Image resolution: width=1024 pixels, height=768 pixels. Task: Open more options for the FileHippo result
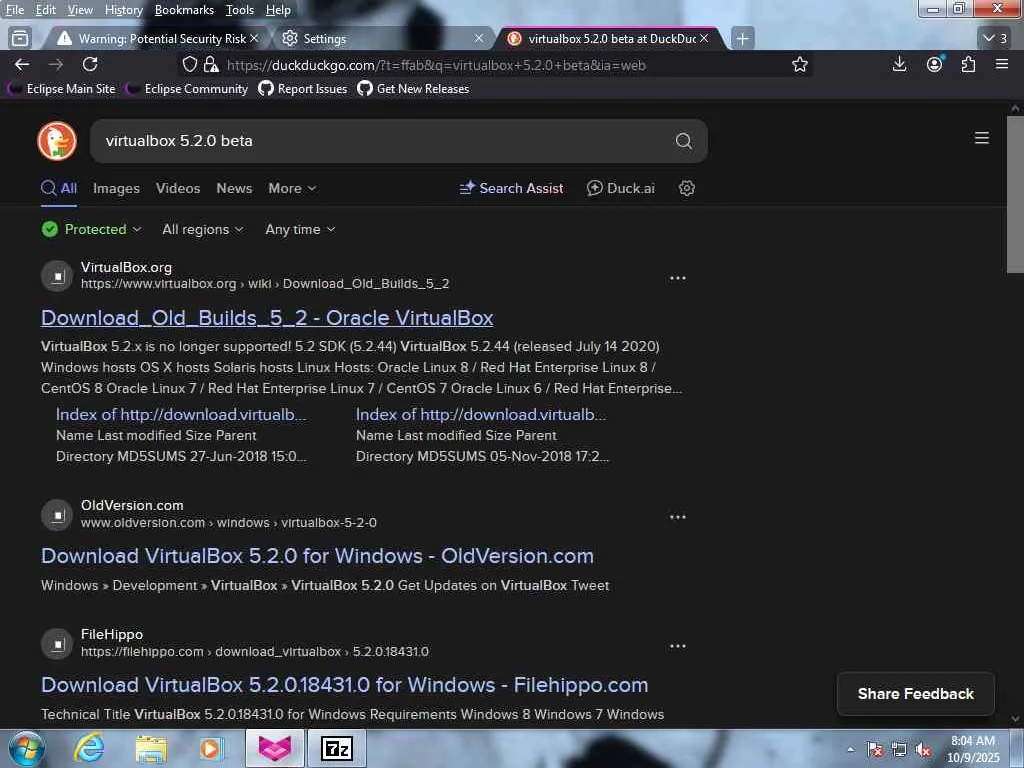[678, 647]
